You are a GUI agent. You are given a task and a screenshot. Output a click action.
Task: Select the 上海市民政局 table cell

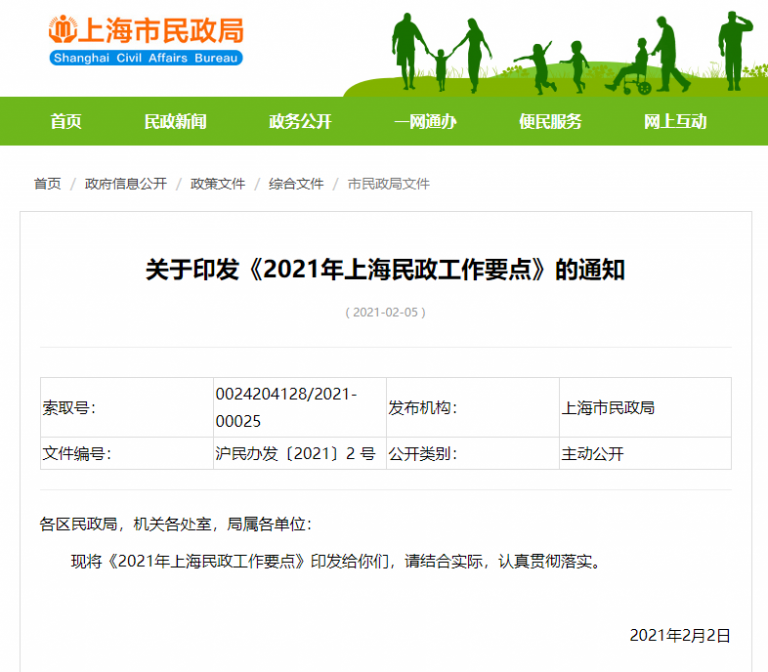coord(646,408)
